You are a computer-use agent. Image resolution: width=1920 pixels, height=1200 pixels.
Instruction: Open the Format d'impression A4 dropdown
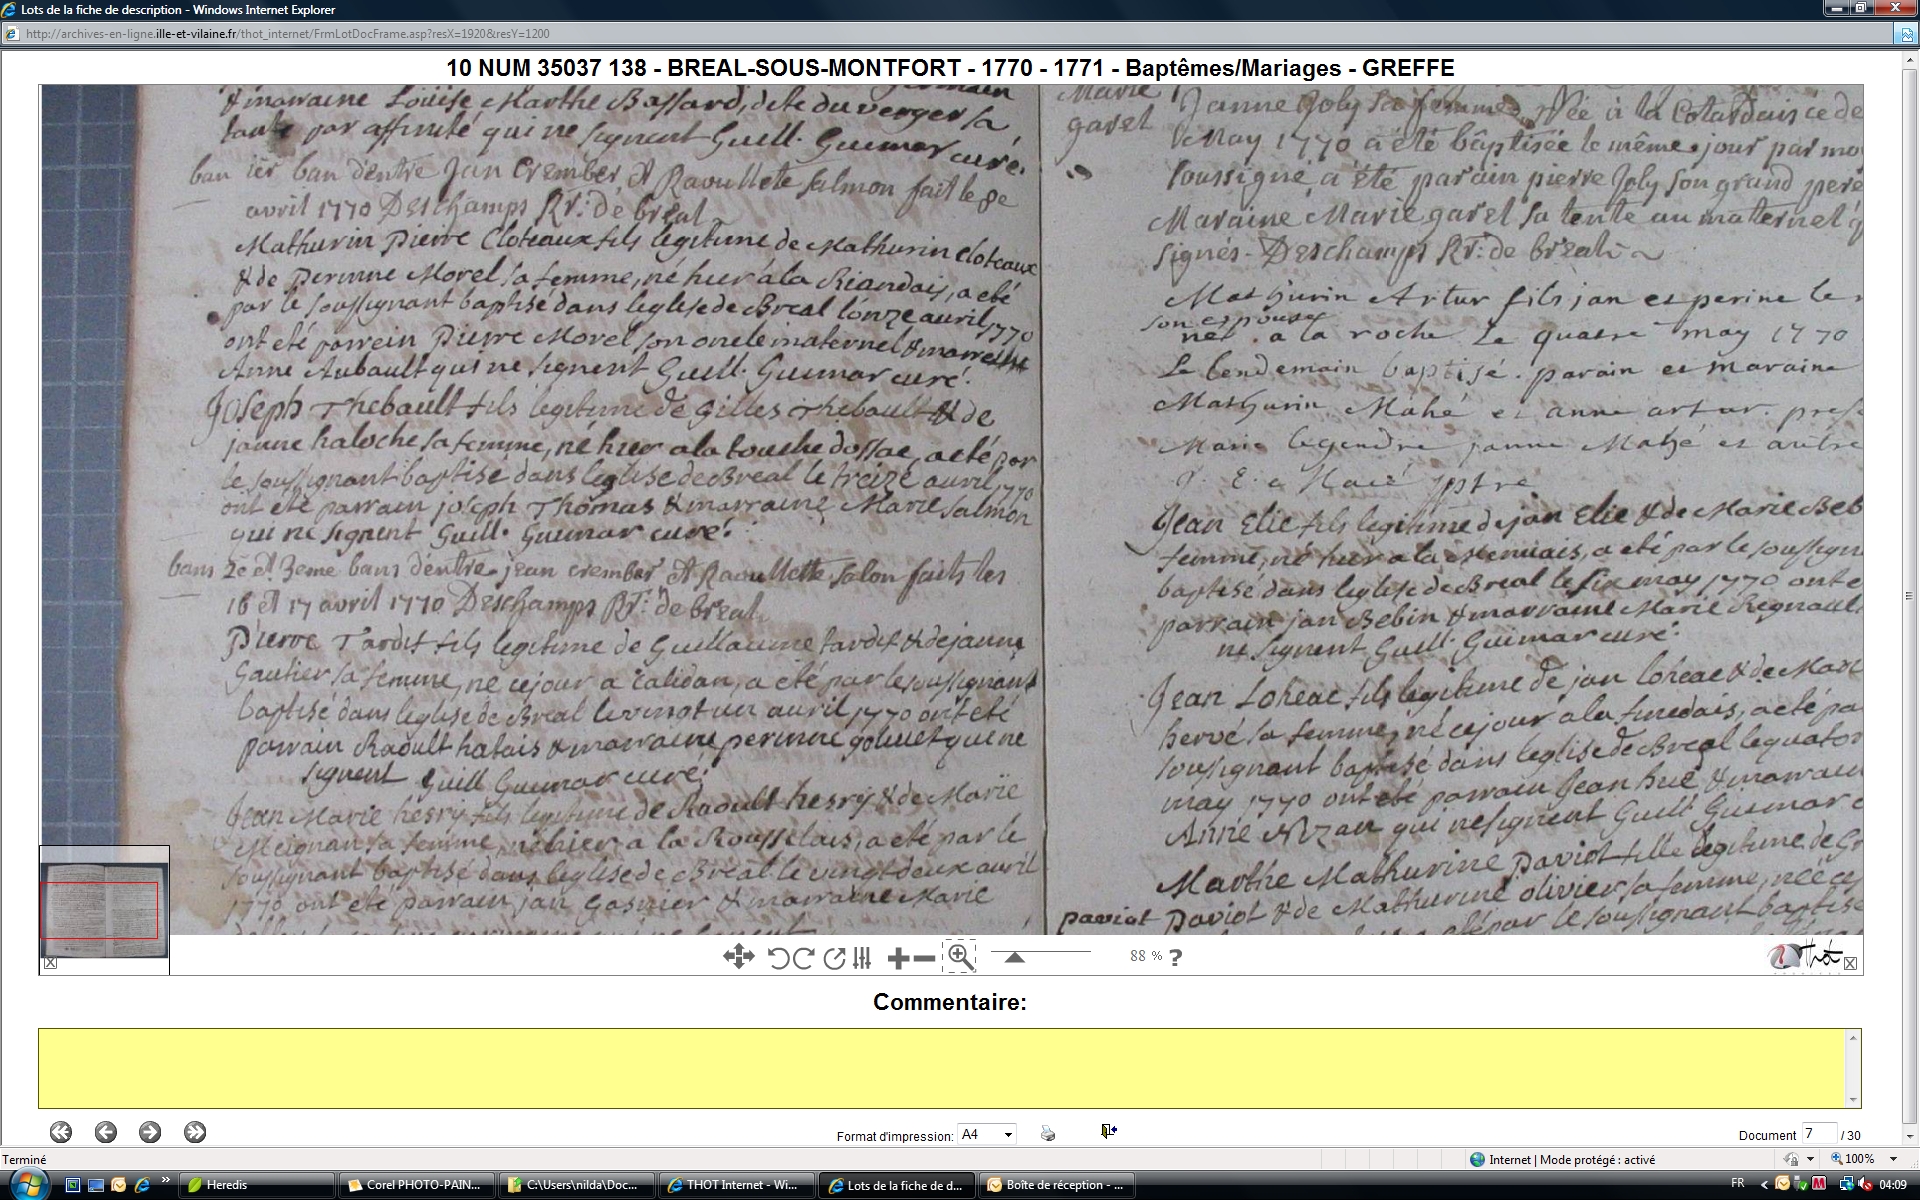tap(987, 1134)
